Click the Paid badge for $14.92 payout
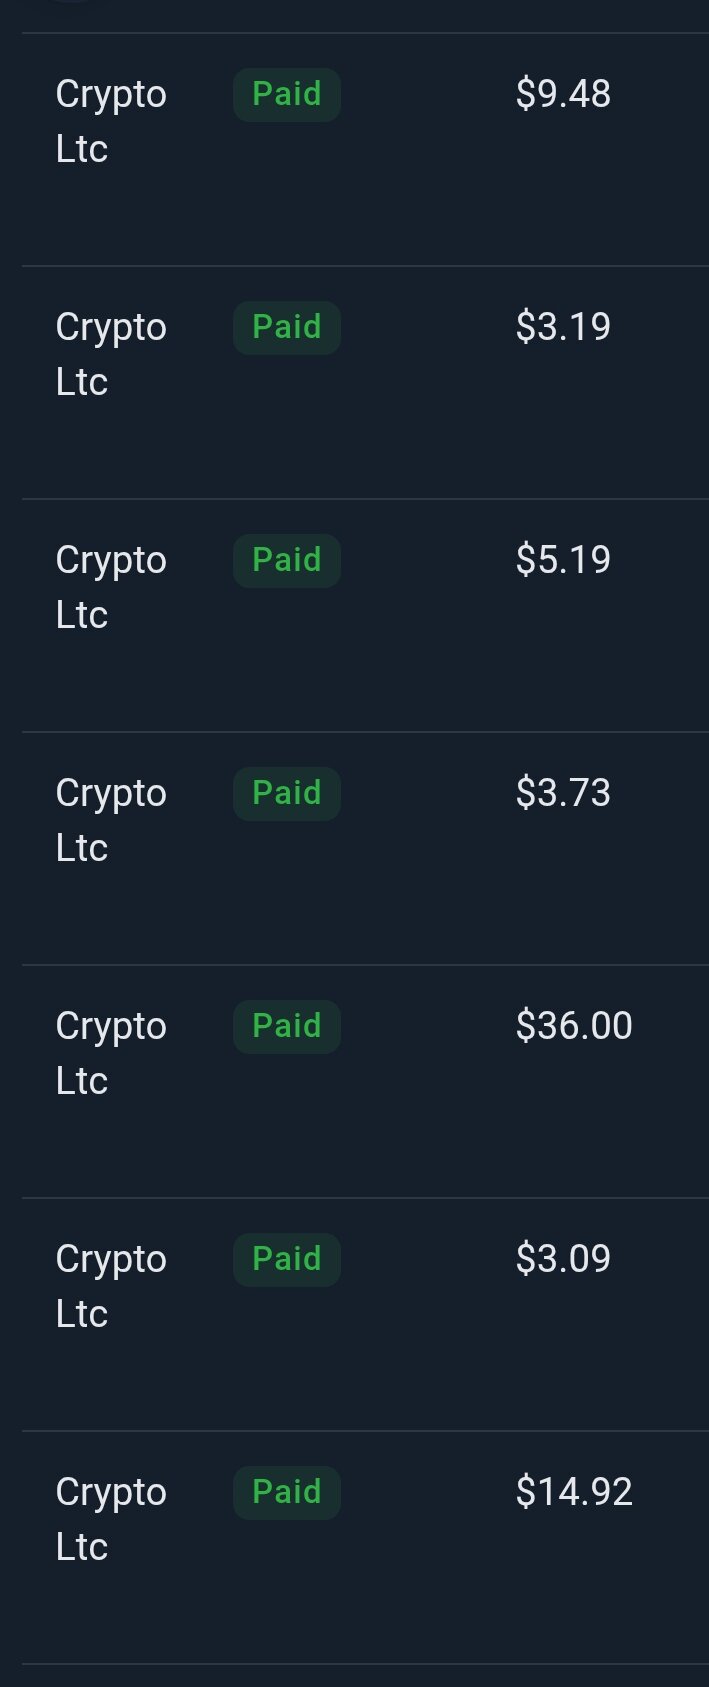The height and width of the screenshot is (1687, 709). (287, 1493)
